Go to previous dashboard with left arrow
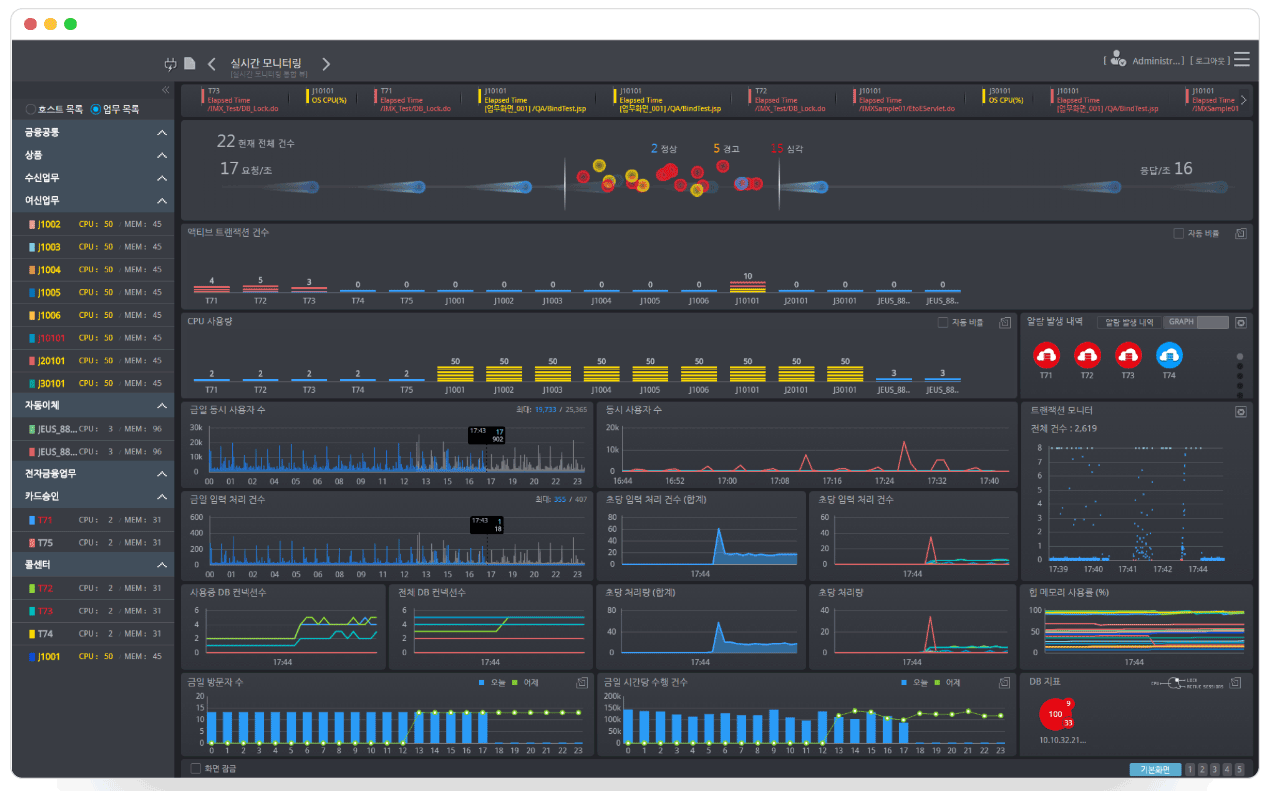1270x791 pixels. [x=212, y=64]
